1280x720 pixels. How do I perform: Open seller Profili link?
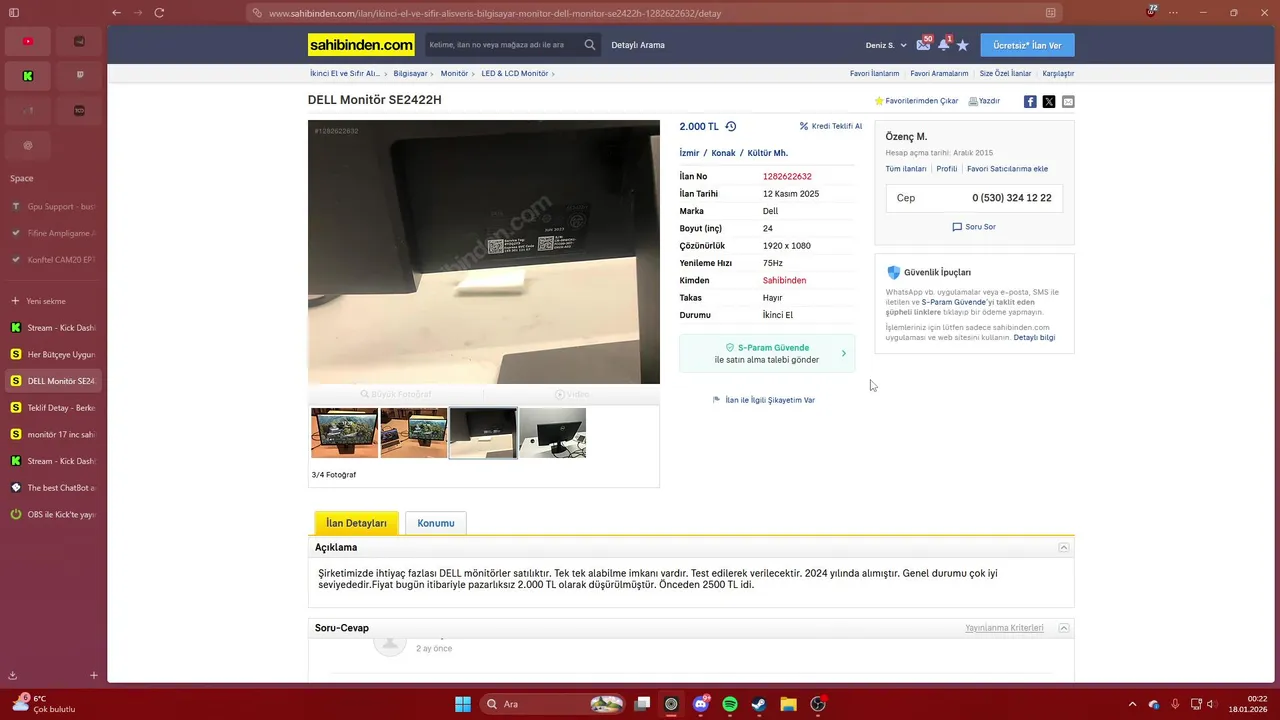947,169
